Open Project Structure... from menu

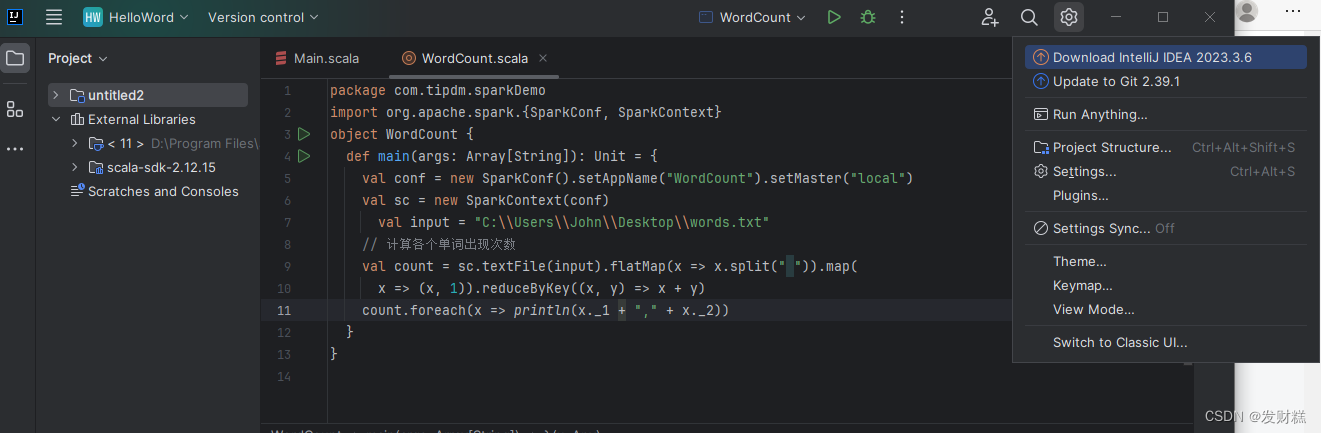1166,147
